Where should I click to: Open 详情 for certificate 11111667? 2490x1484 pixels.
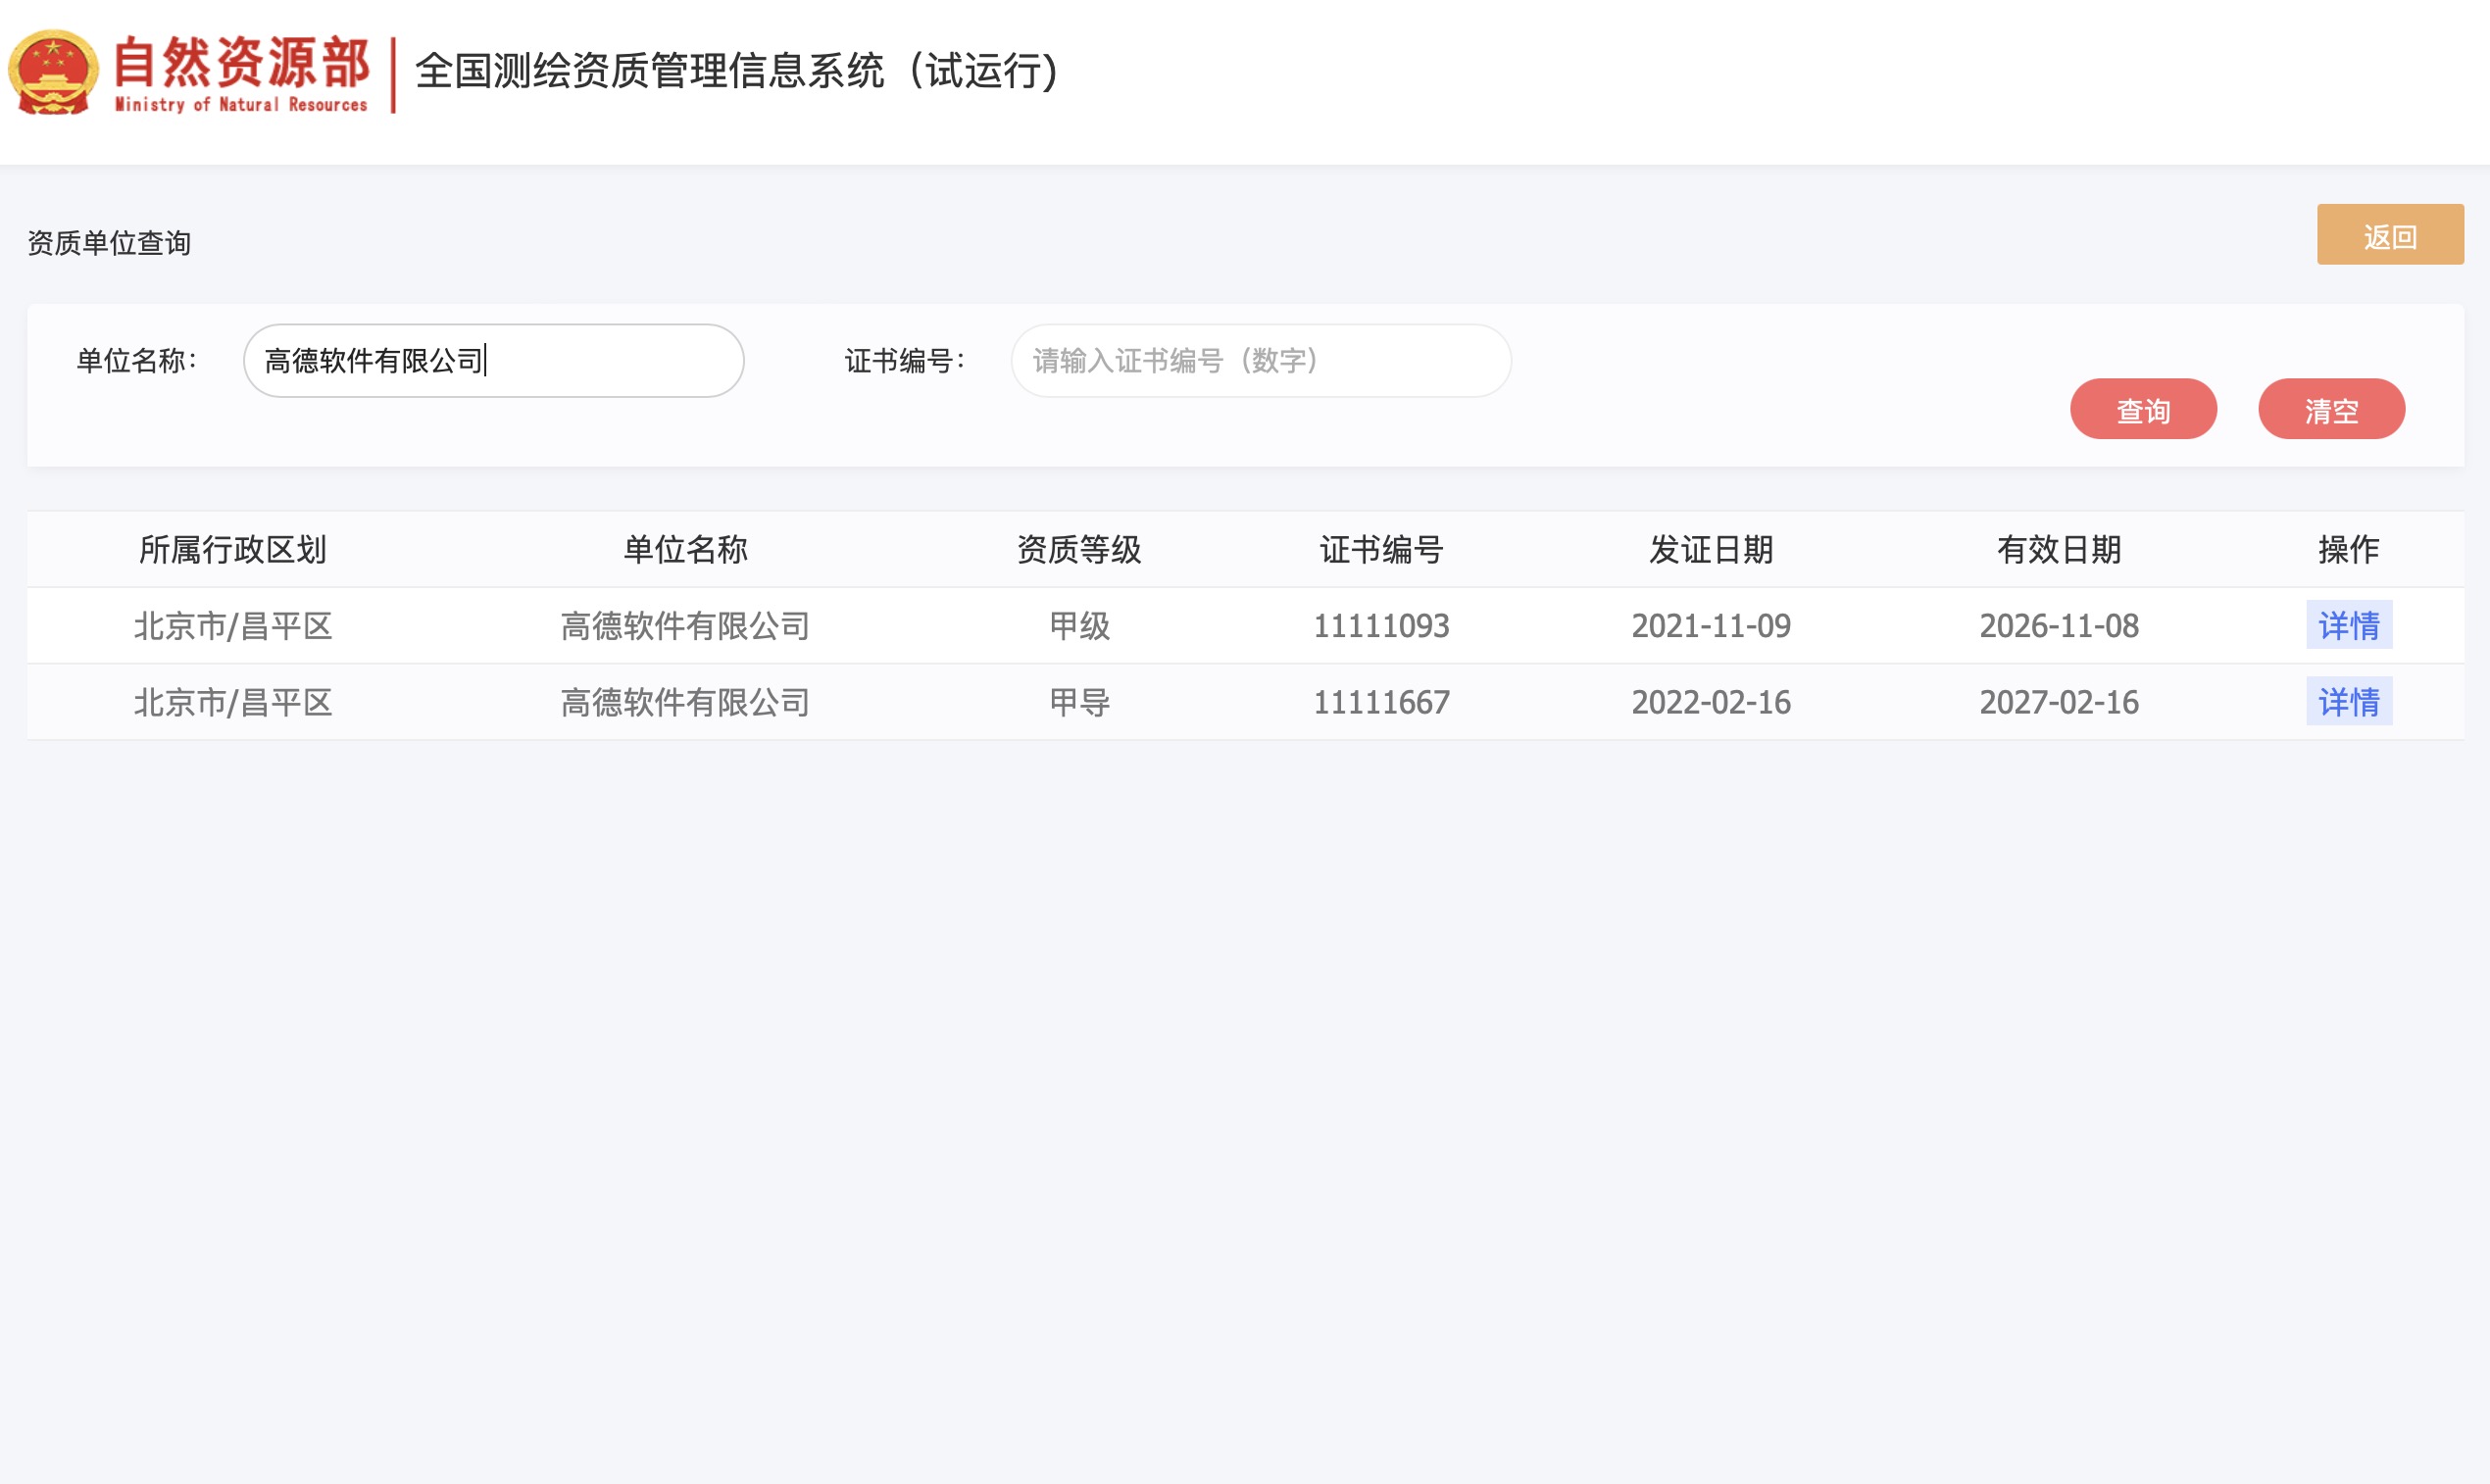pyautogui.click(x=2349, y=702)
